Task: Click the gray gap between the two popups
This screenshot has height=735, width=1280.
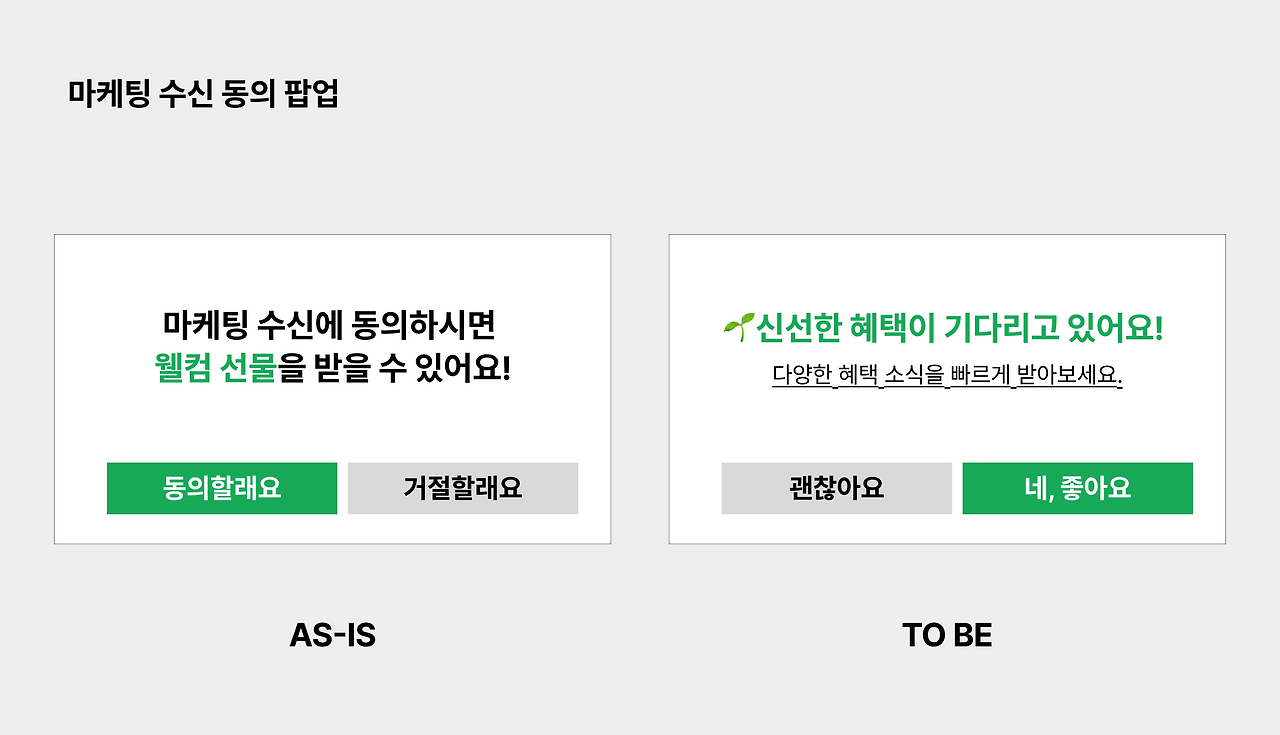Action: click(640, 389)
